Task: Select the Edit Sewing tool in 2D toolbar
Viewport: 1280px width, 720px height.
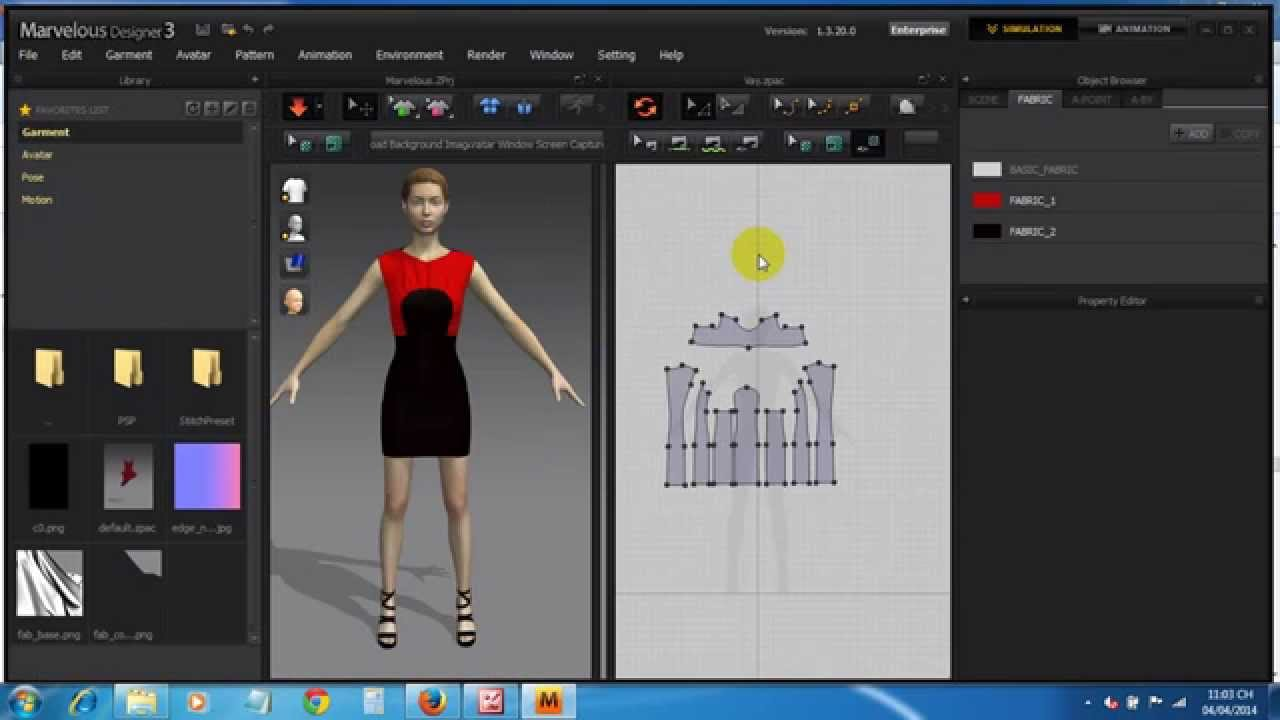Action: coord(645,144)
